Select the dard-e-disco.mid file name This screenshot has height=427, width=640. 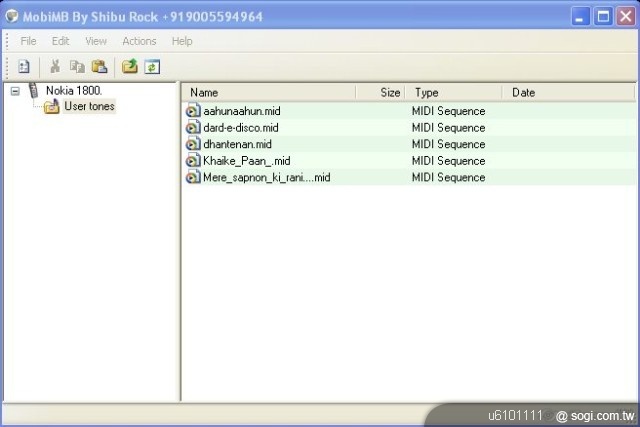click(241, 128)
